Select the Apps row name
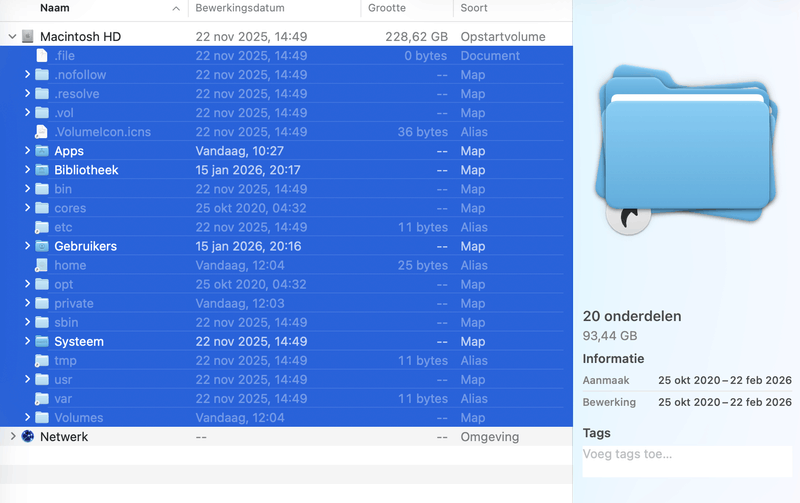 point(69,151)
